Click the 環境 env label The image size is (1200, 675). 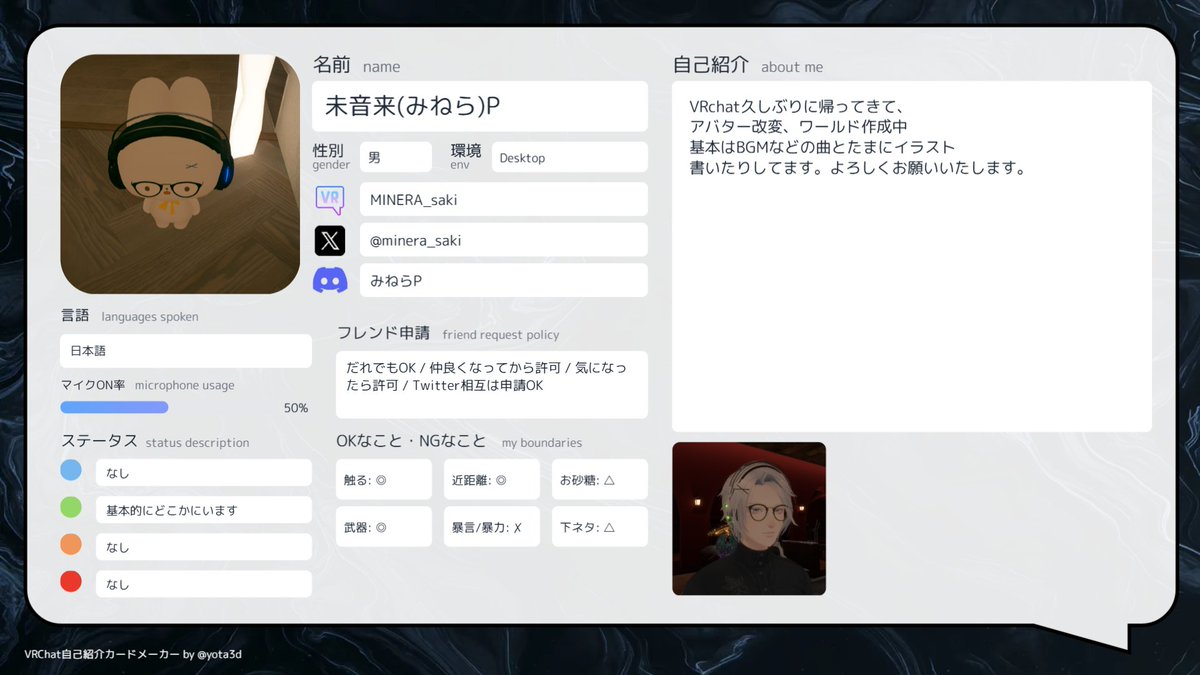coord(466,157)
